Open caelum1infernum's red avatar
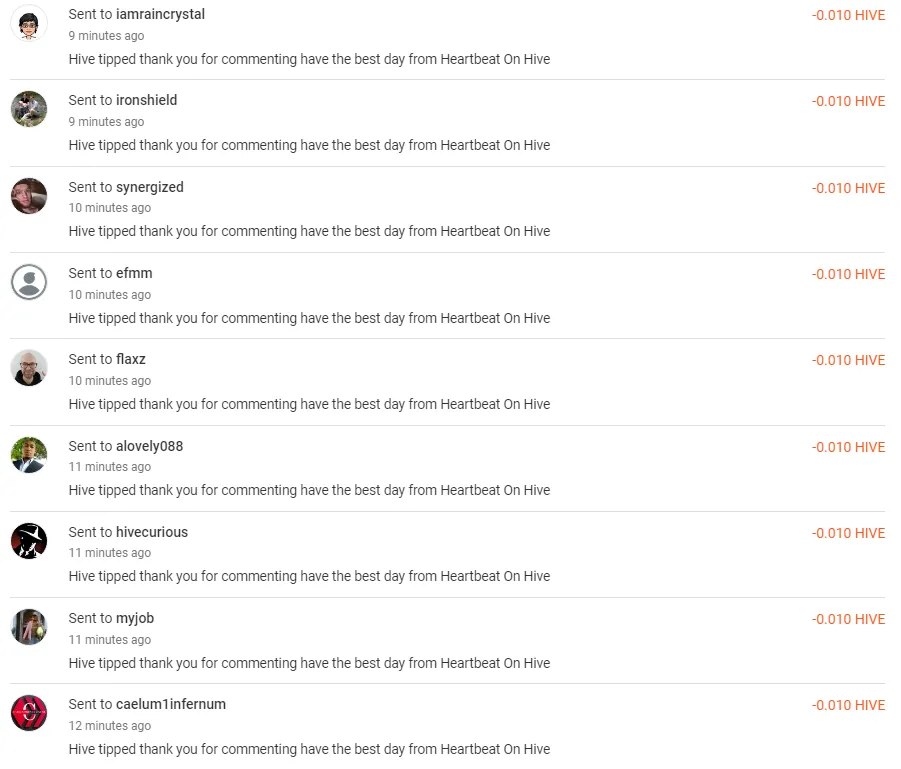Screen dimensions: 901x769 (29, 713)
